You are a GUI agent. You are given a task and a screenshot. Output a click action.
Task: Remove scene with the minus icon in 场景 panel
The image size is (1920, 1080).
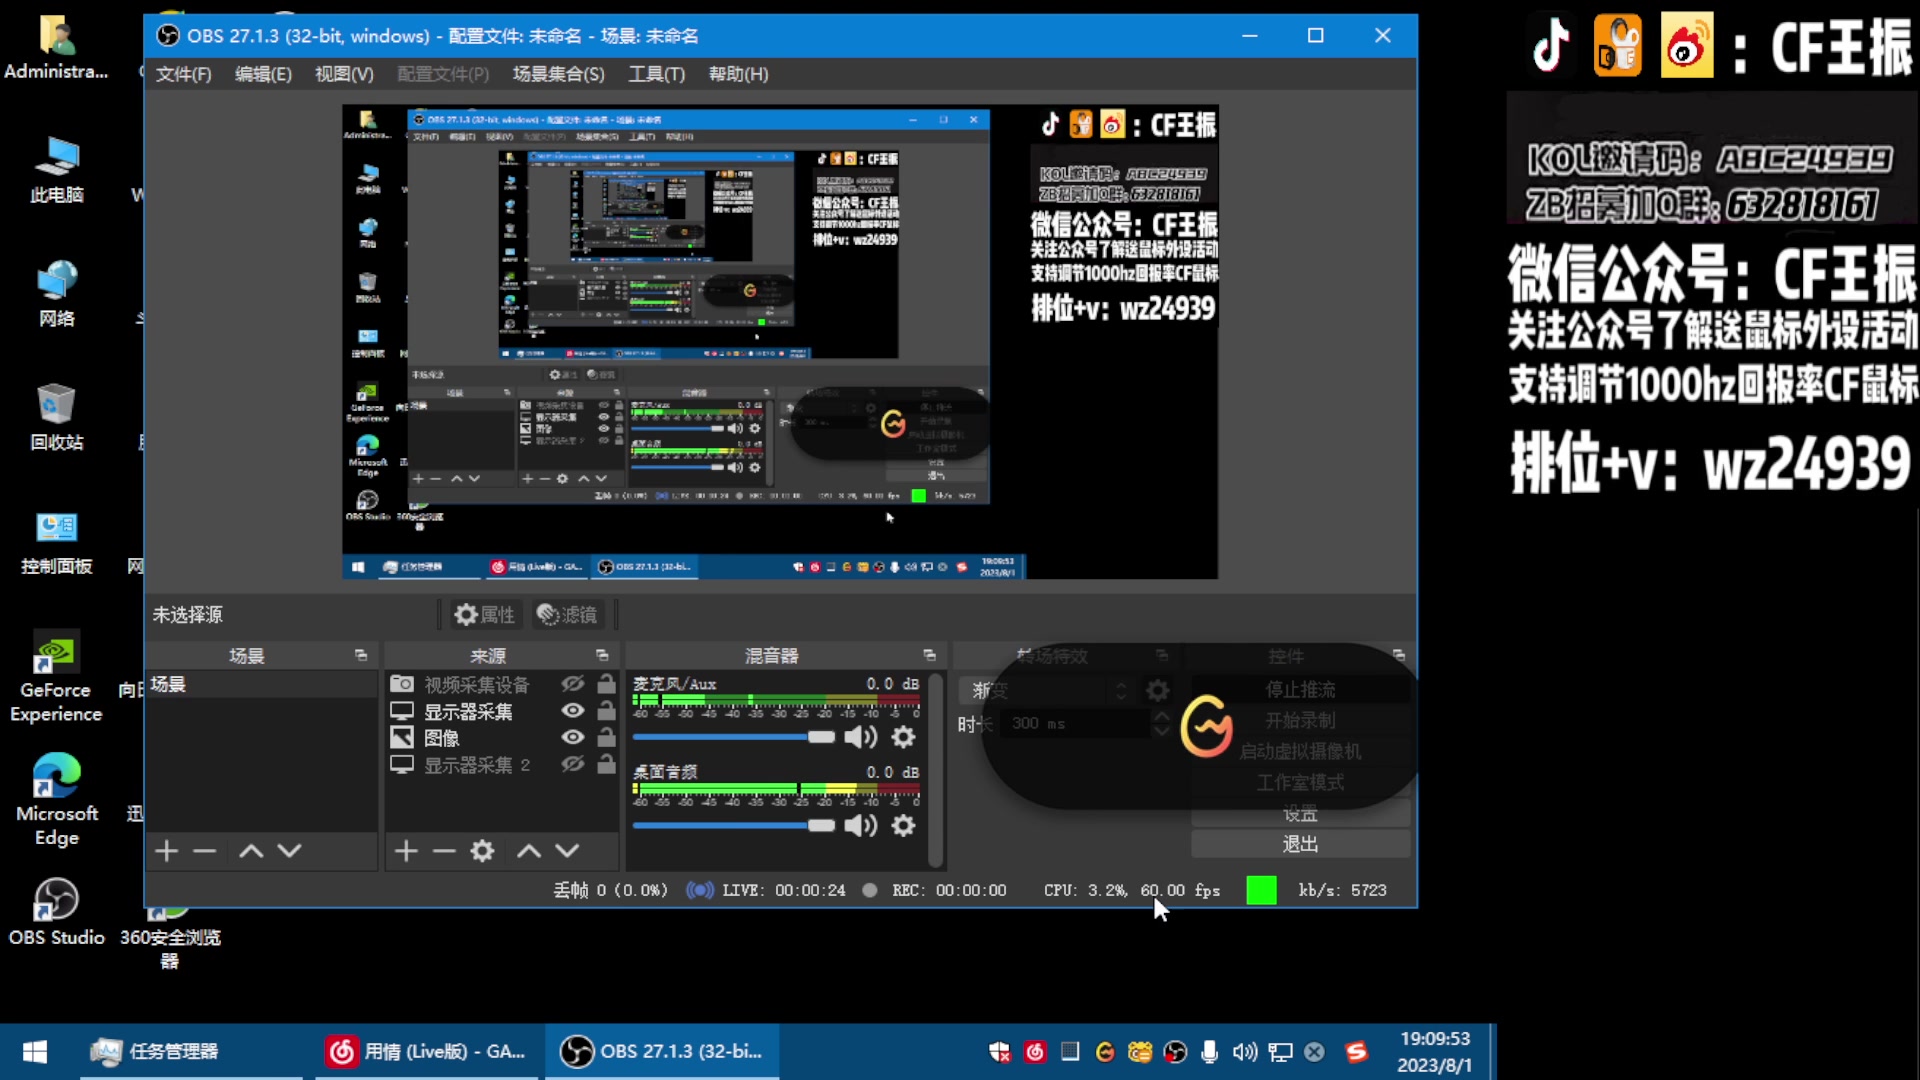pyautogui.click(x=205, y=851)
